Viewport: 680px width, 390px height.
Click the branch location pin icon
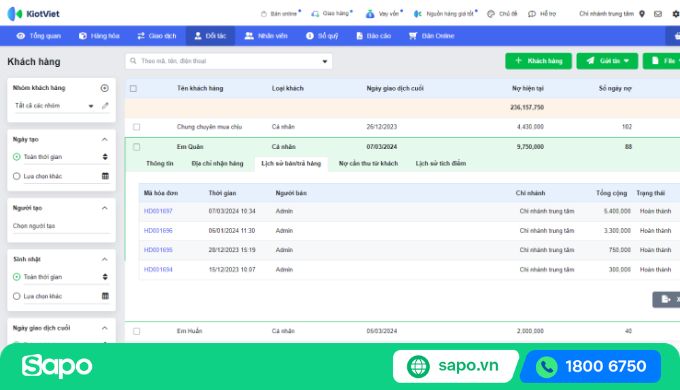pos(642,14)
